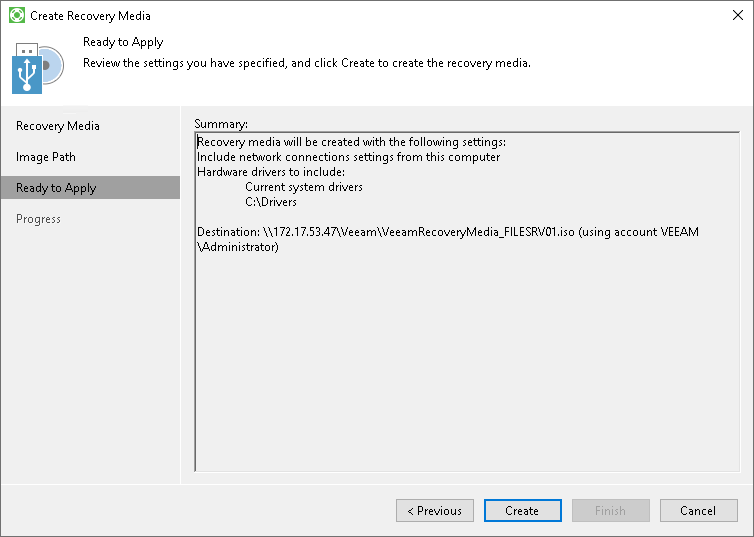Open the Recovery Media step

pos(58,126)
